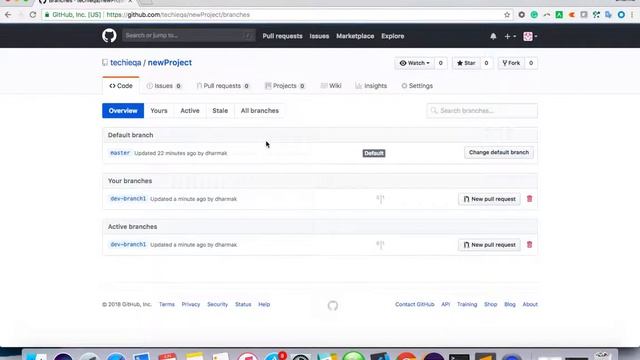640x360 pixels.
Task: Open the About footer link
Action: coord(530,304)
